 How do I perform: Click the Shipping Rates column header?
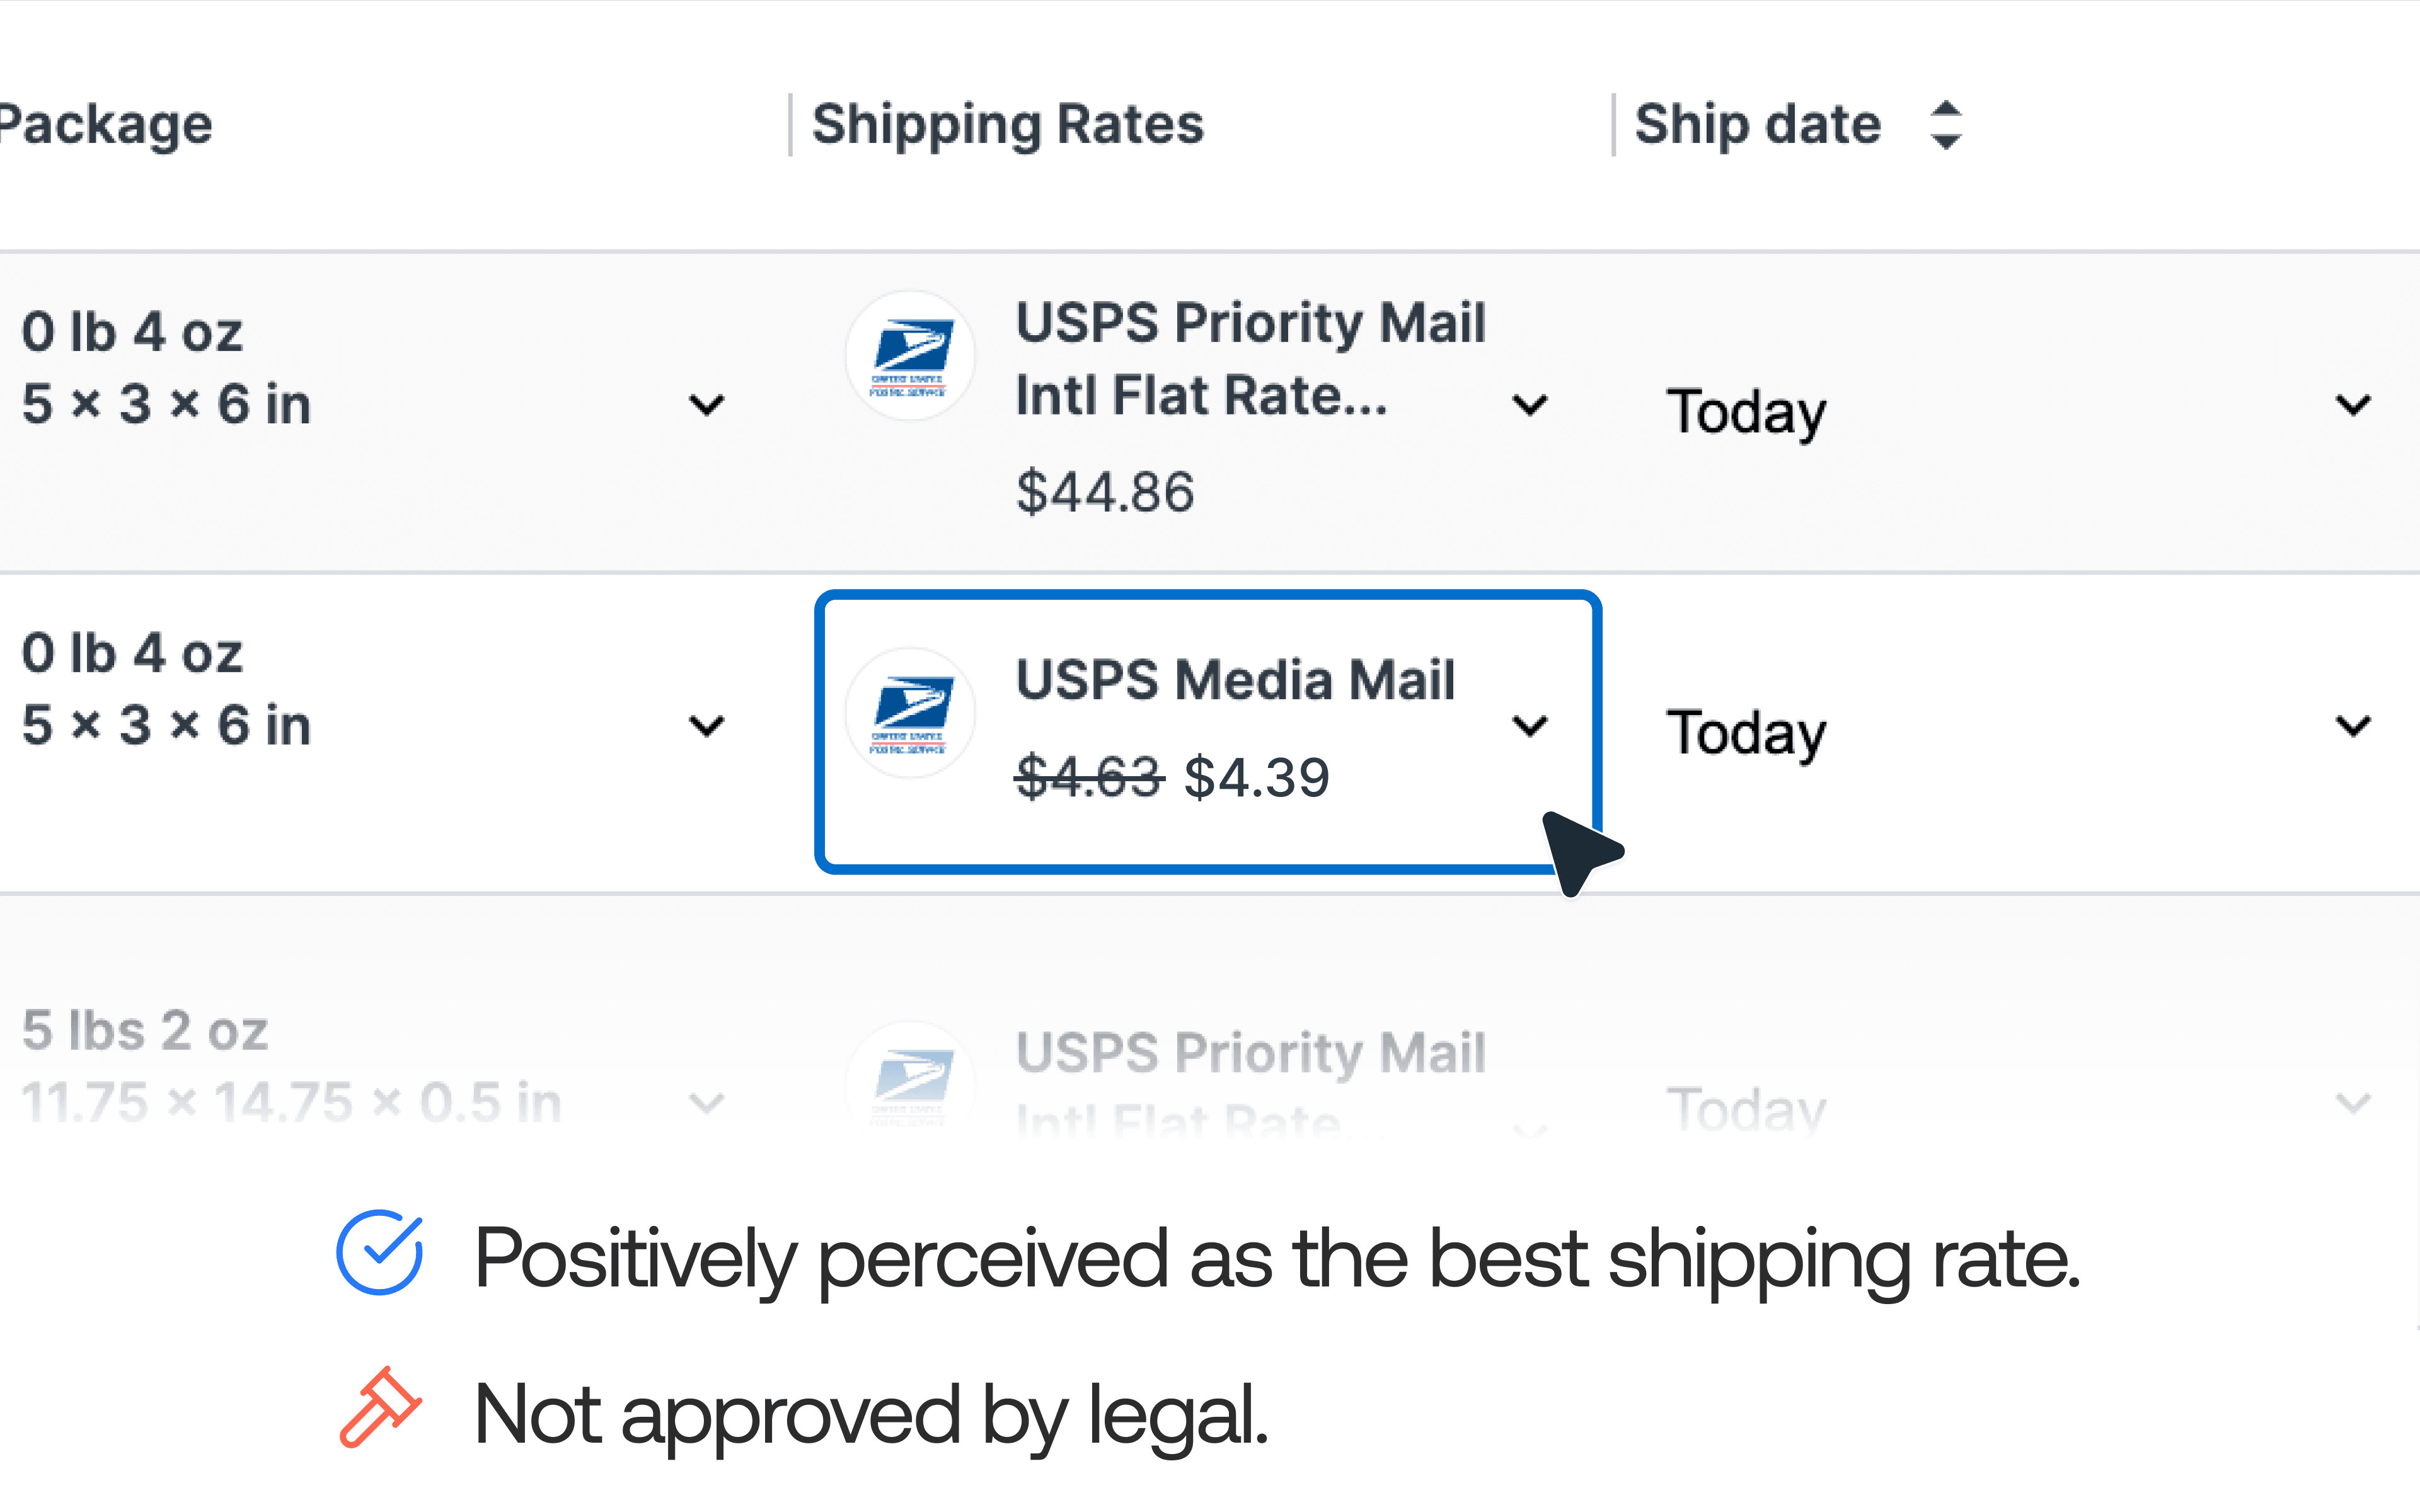coord(1007,125)
